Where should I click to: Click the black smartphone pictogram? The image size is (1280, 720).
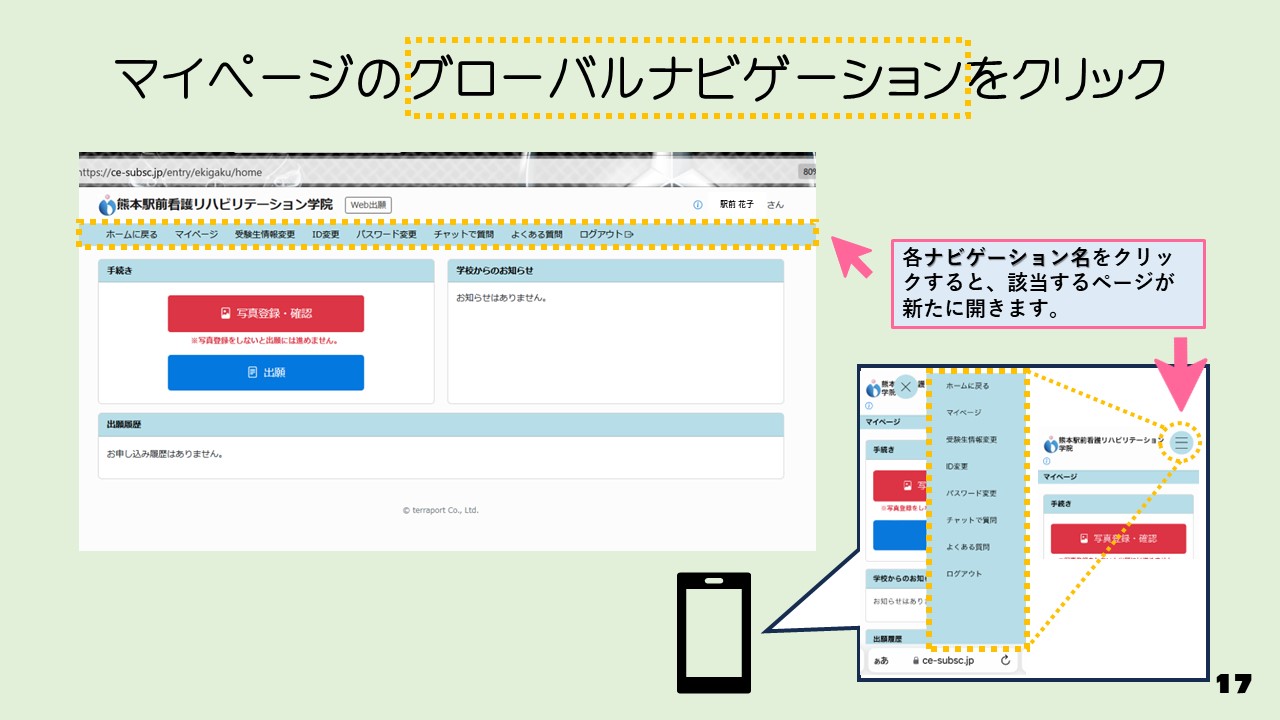(x=714, y=632)
